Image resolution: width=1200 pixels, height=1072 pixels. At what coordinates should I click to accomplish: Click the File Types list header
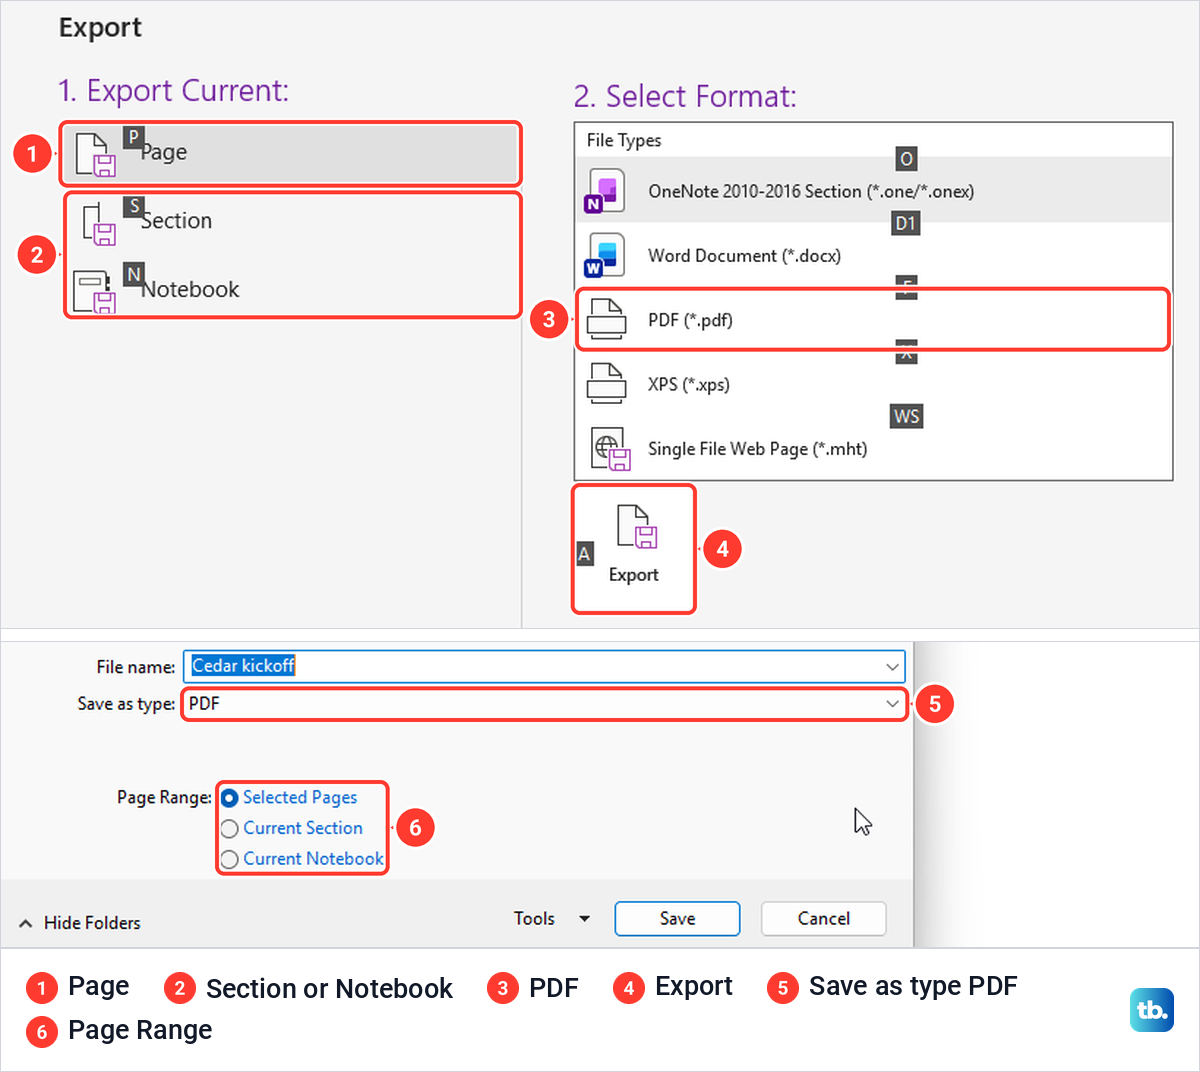(624, 140)
